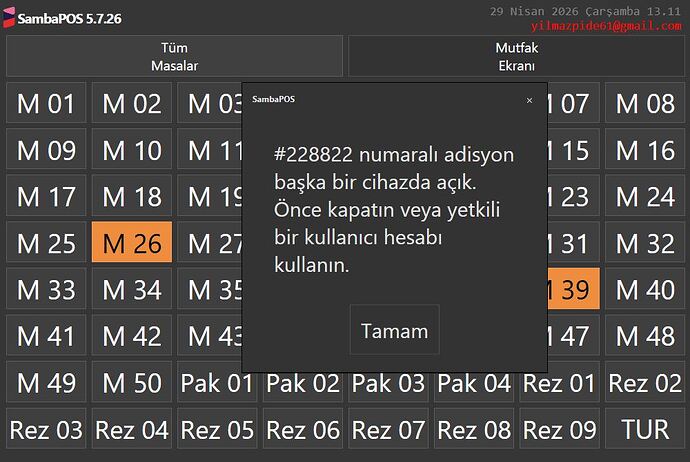This screenshot has height=462, width=690.
Task: Open reservation Rez 01
Action: pyautogui.click(x=559, y=383)
